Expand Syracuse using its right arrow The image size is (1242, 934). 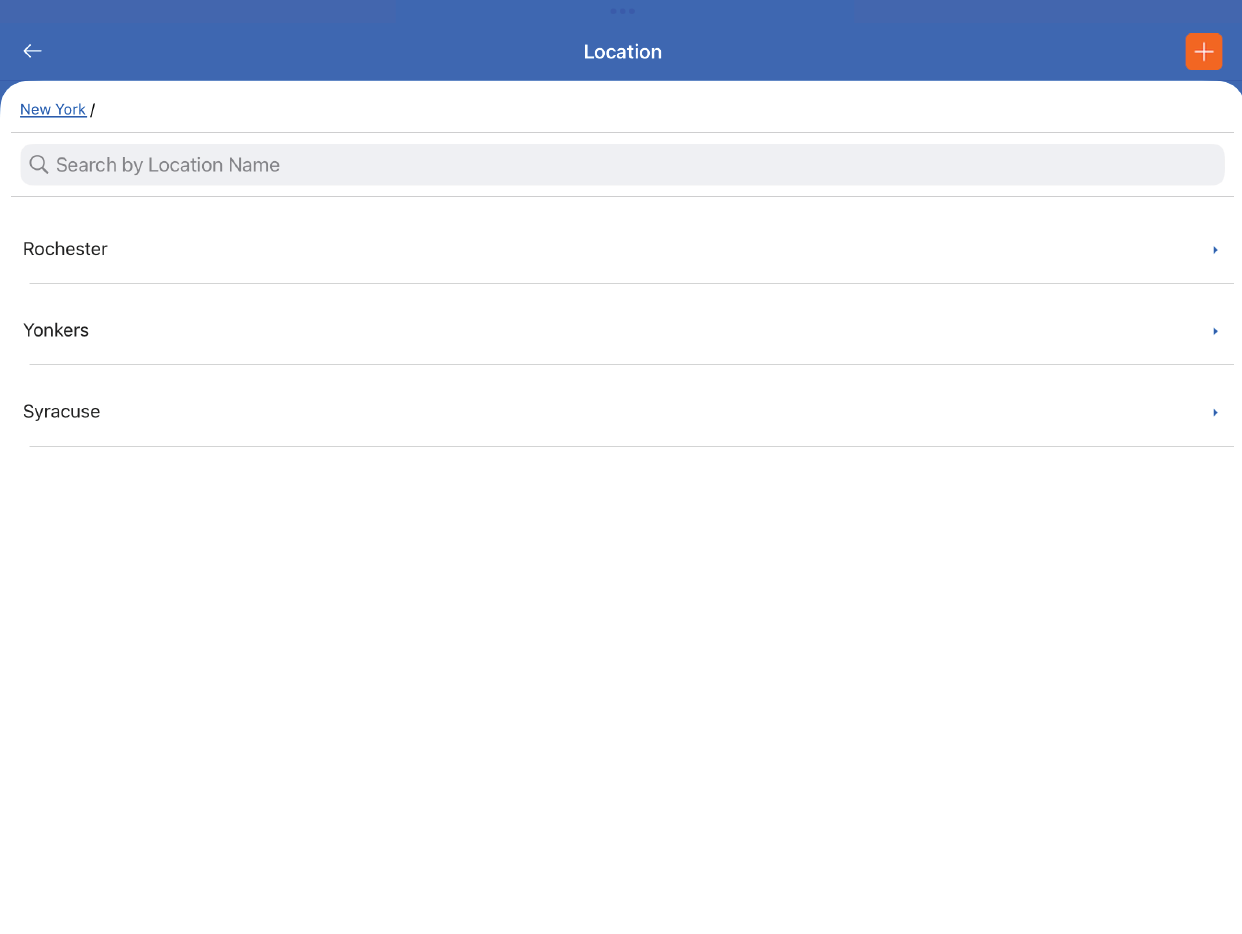pos(1215,412)
